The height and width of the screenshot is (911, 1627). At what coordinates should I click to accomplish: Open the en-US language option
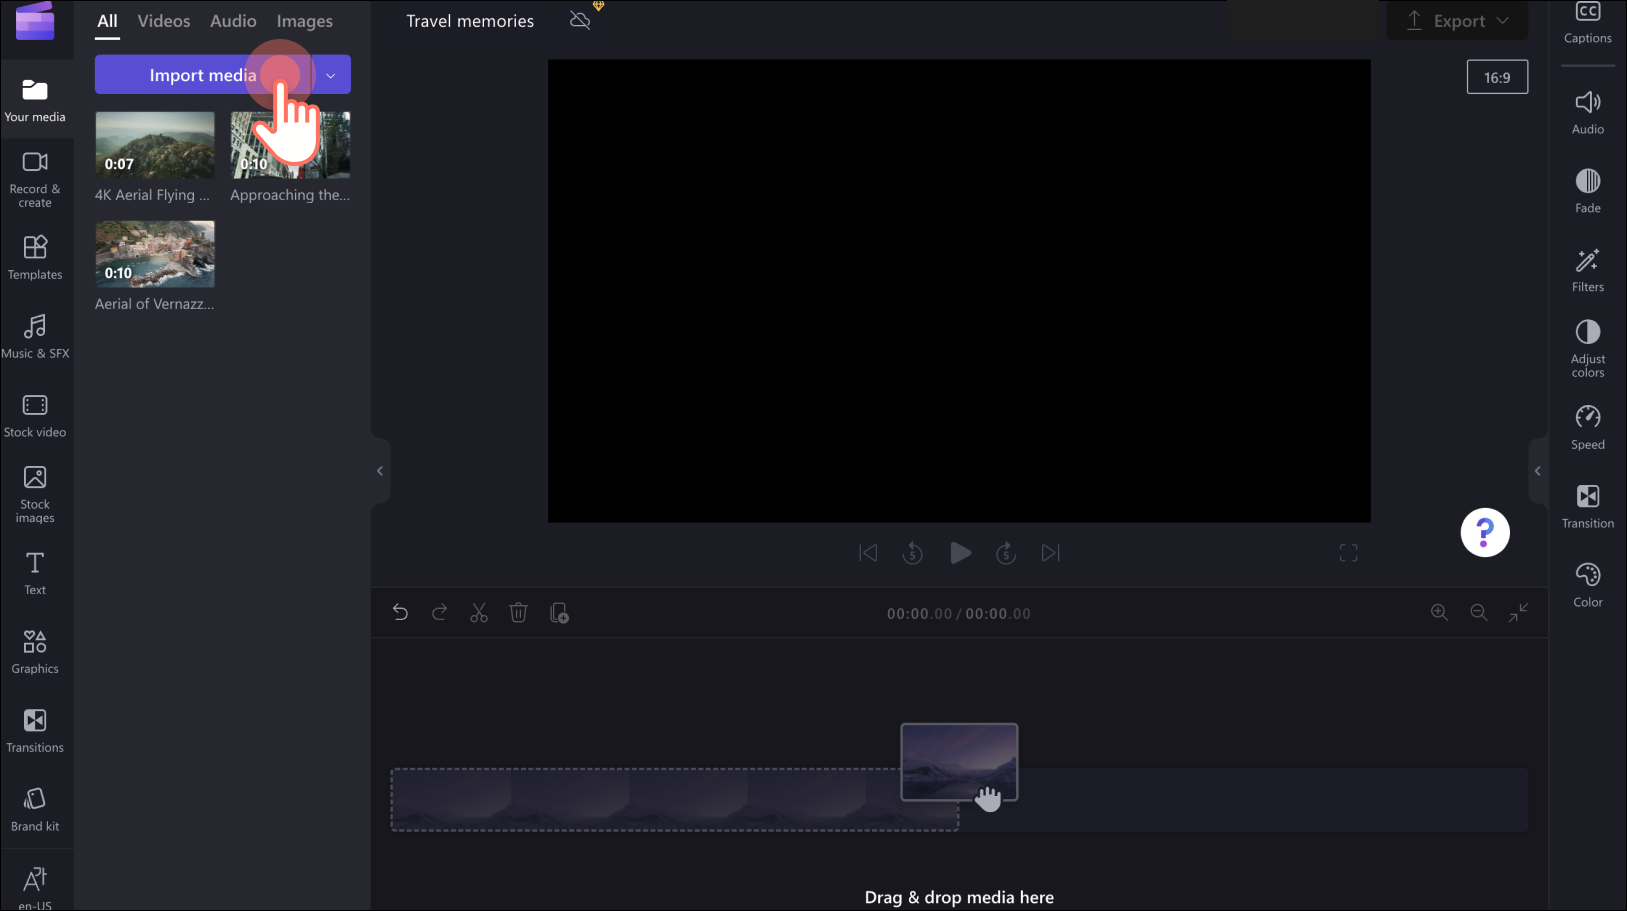[x=35, y=886]
